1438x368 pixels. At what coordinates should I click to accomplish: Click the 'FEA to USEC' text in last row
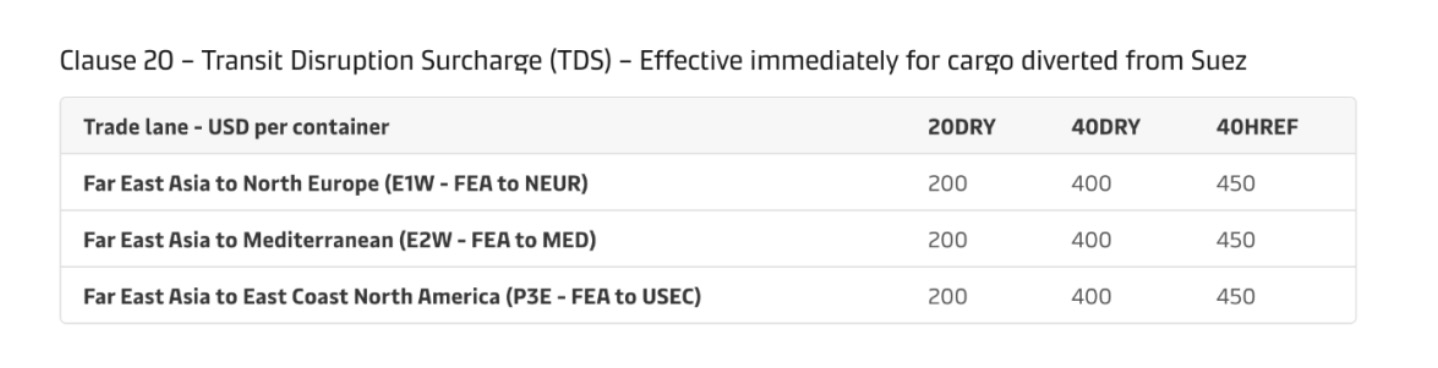pos(634,297)
